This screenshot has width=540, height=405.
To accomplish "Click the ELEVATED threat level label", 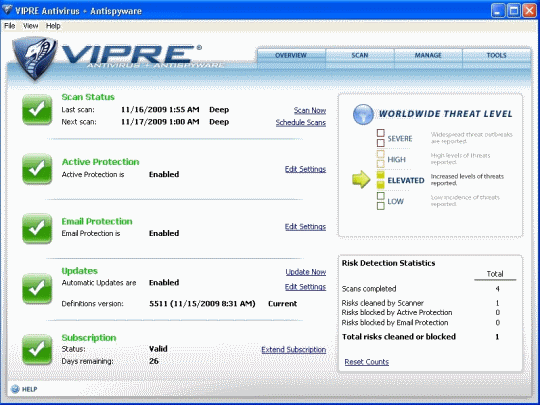I will click(x=406, y=180).
